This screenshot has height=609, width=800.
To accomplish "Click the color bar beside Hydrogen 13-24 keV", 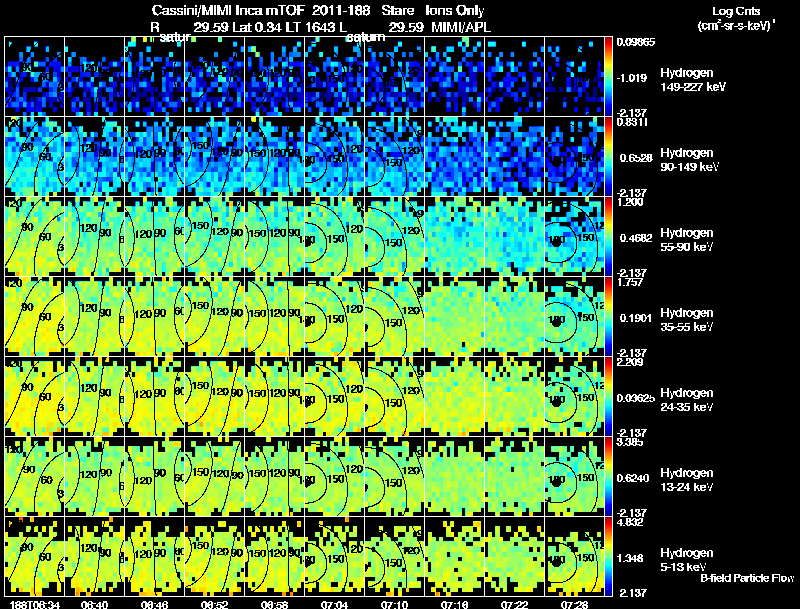I will point(608,476).
